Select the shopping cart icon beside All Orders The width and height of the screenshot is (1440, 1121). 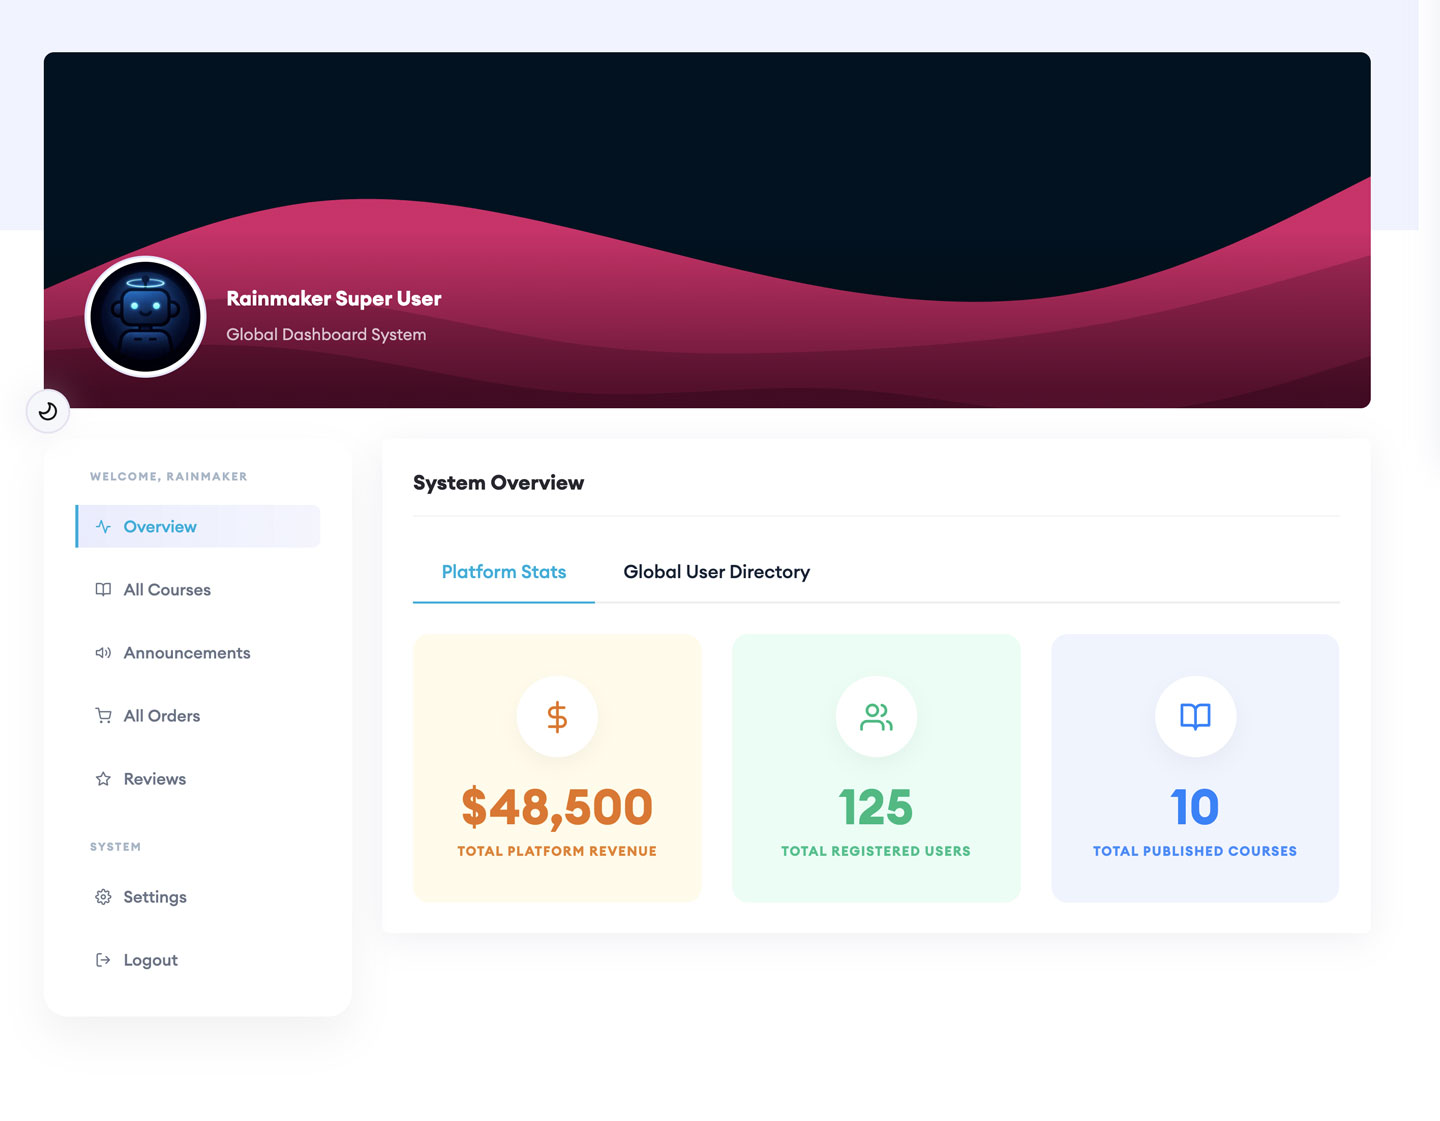click(103, 715)
